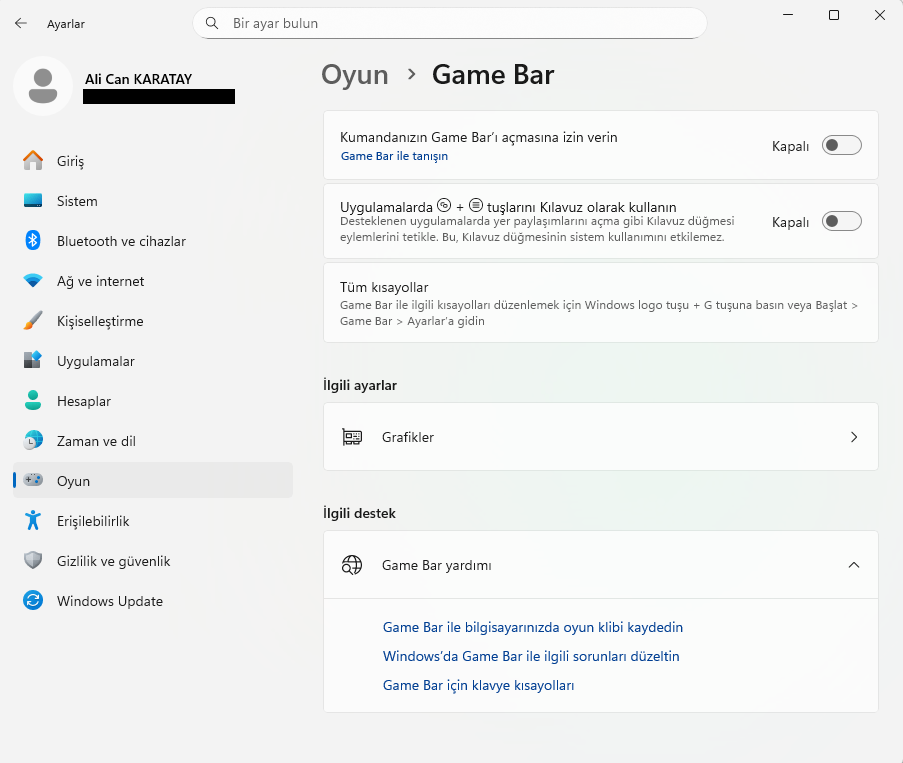Open Game Bar için klavye kısayolları link
Screen dimensions: 903x763
point(478,685)
